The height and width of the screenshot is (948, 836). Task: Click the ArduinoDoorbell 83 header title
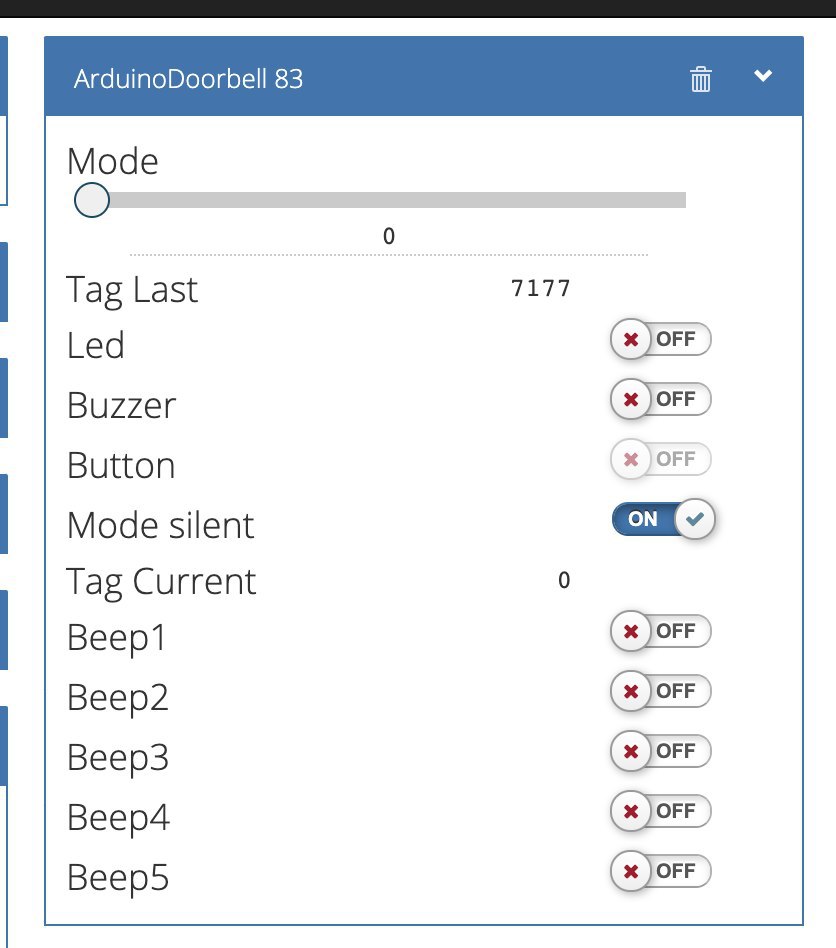188,79
